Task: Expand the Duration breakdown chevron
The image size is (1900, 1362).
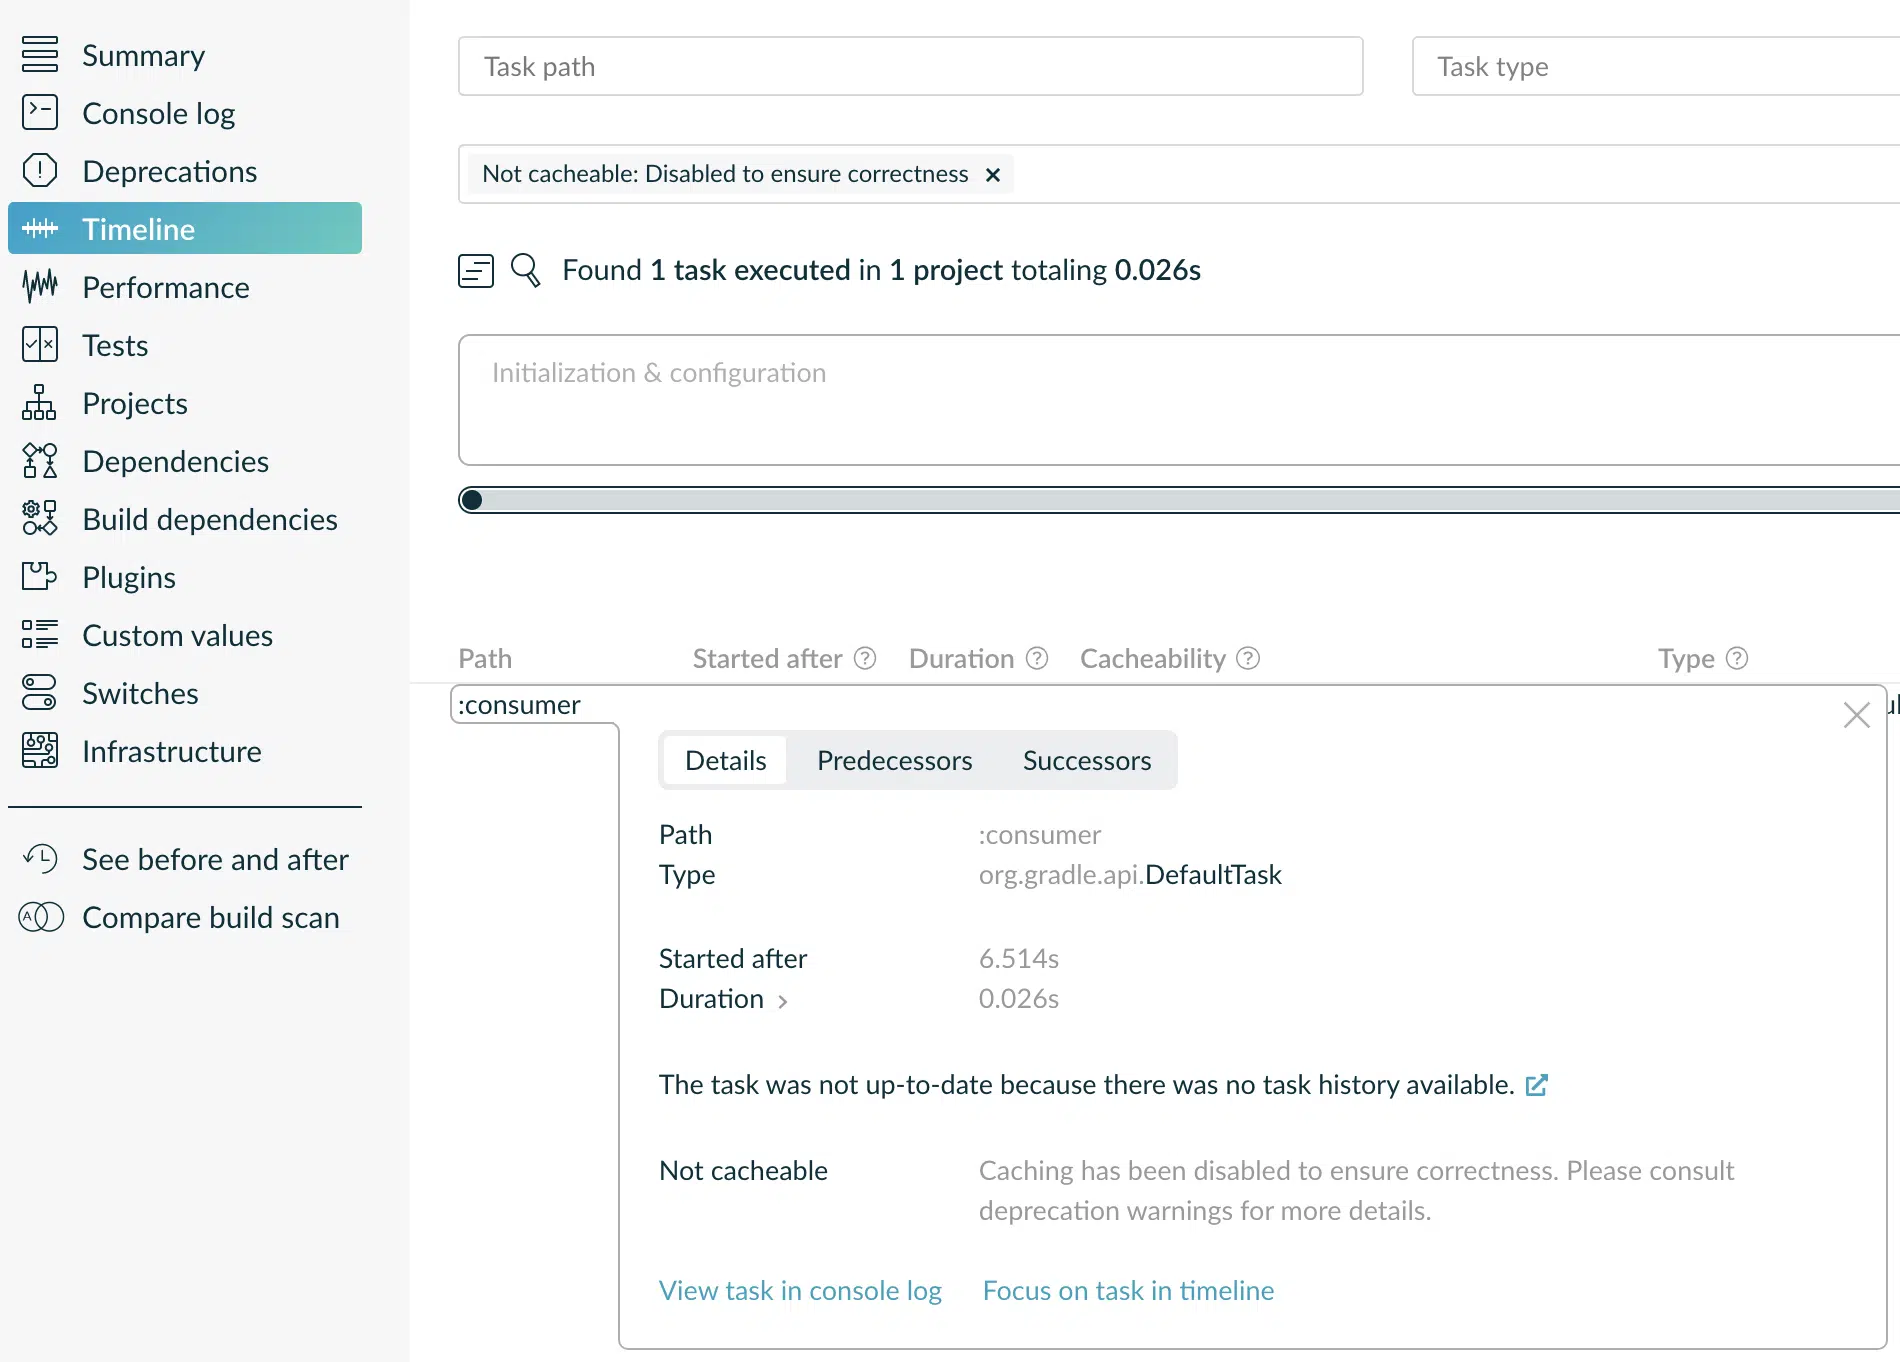Action: (x=782, y=1001)
